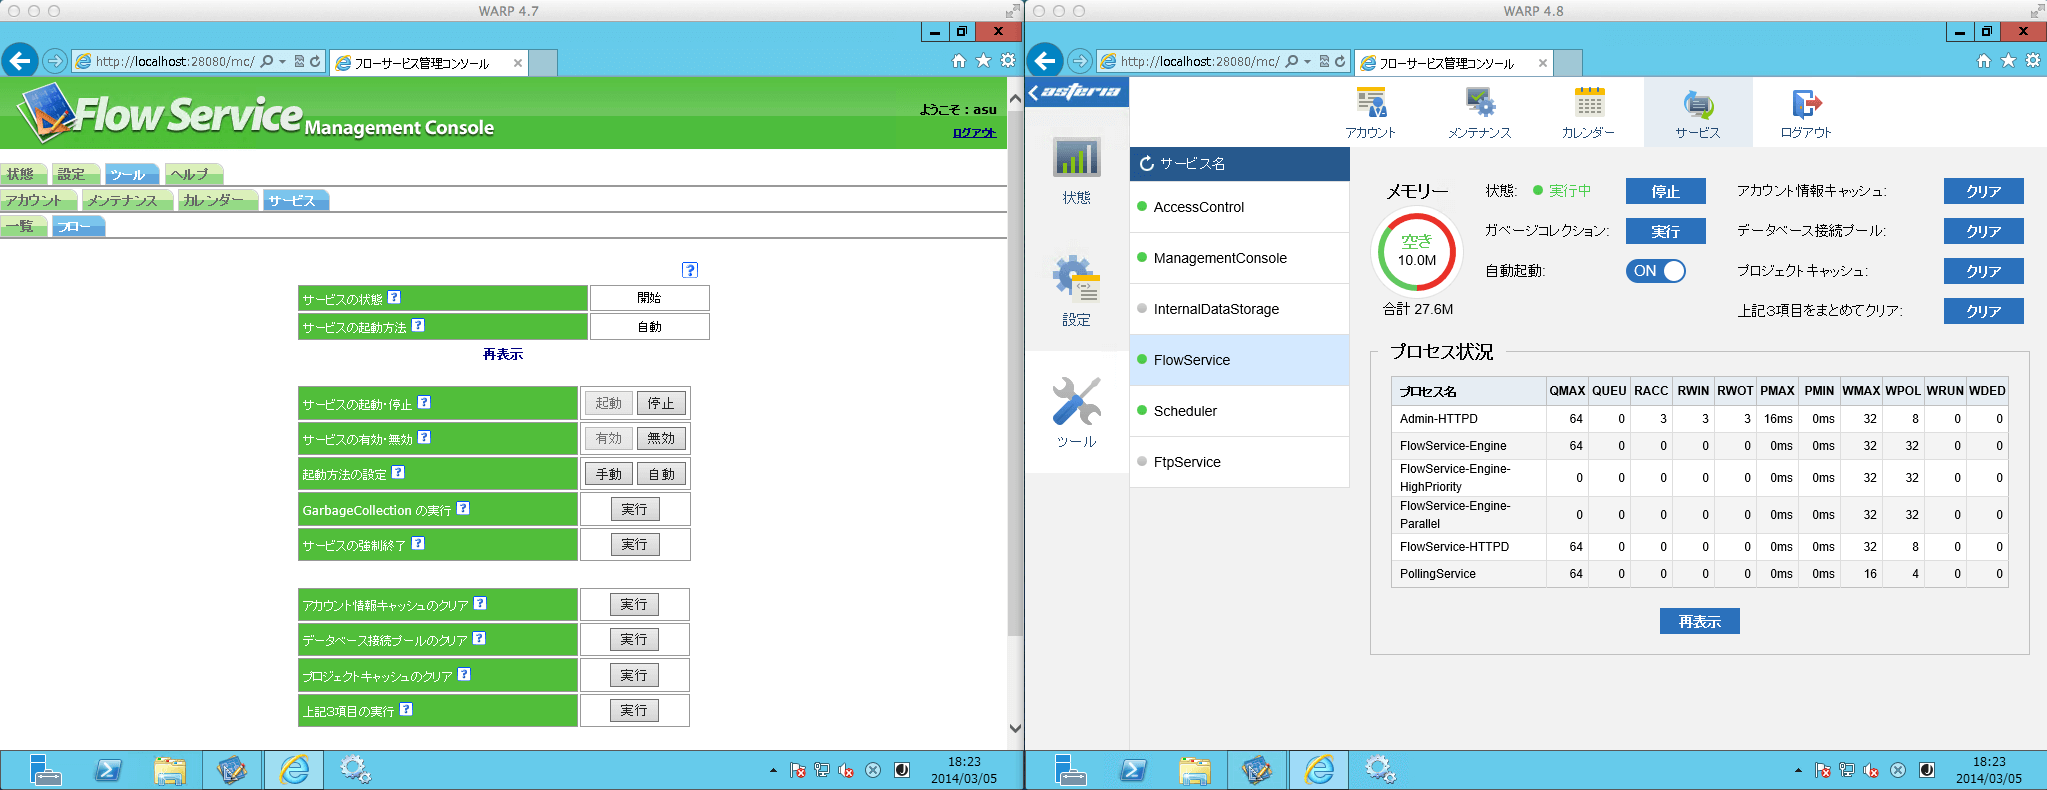2047x790 pixels.
Task: Open PowerShell in WARP 4.8 taskbar
Action: [x=1133, y=770]
